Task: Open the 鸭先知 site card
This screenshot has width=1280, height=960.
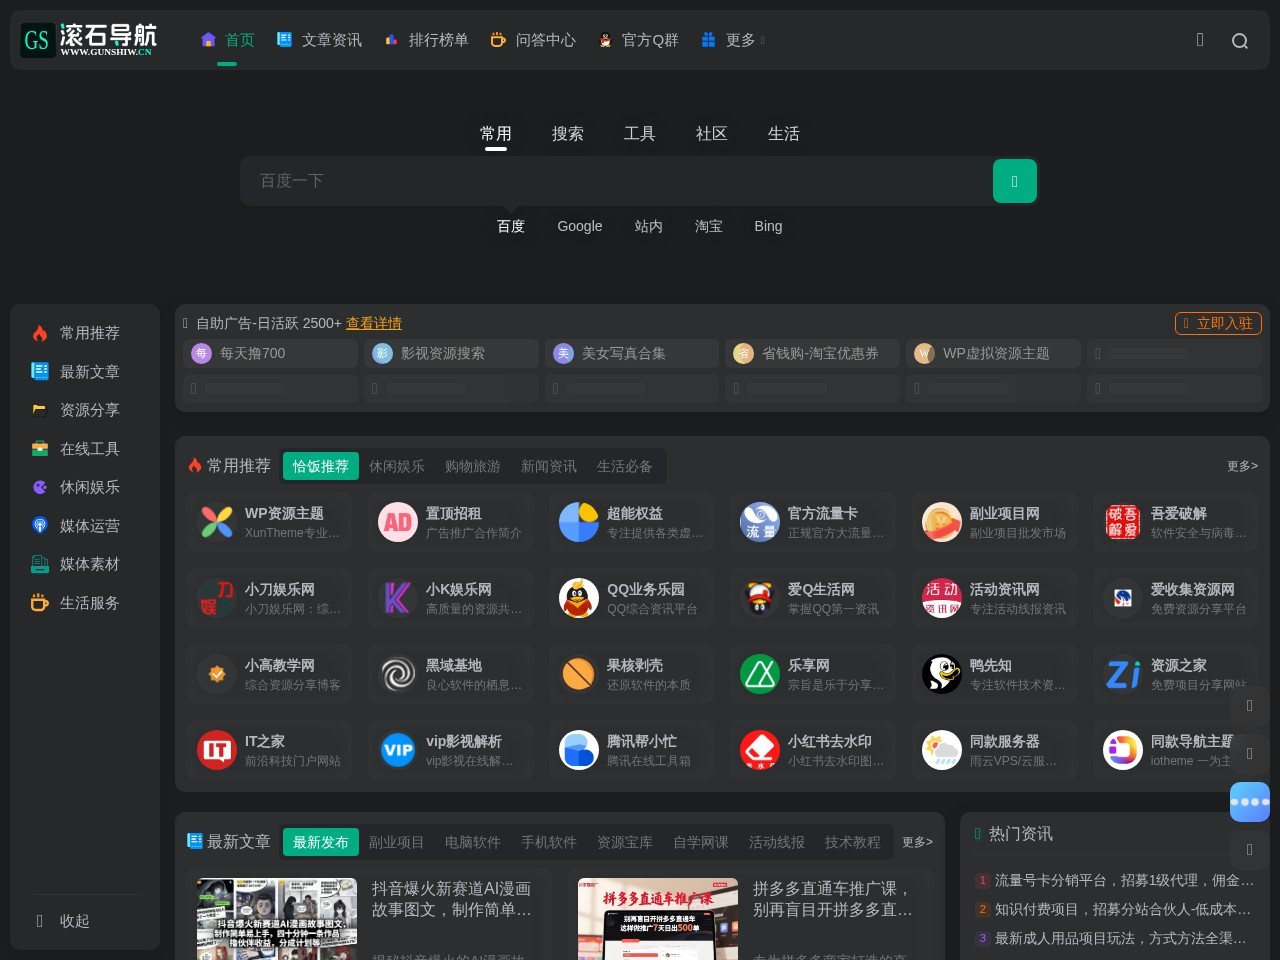Action: [993, 674]
